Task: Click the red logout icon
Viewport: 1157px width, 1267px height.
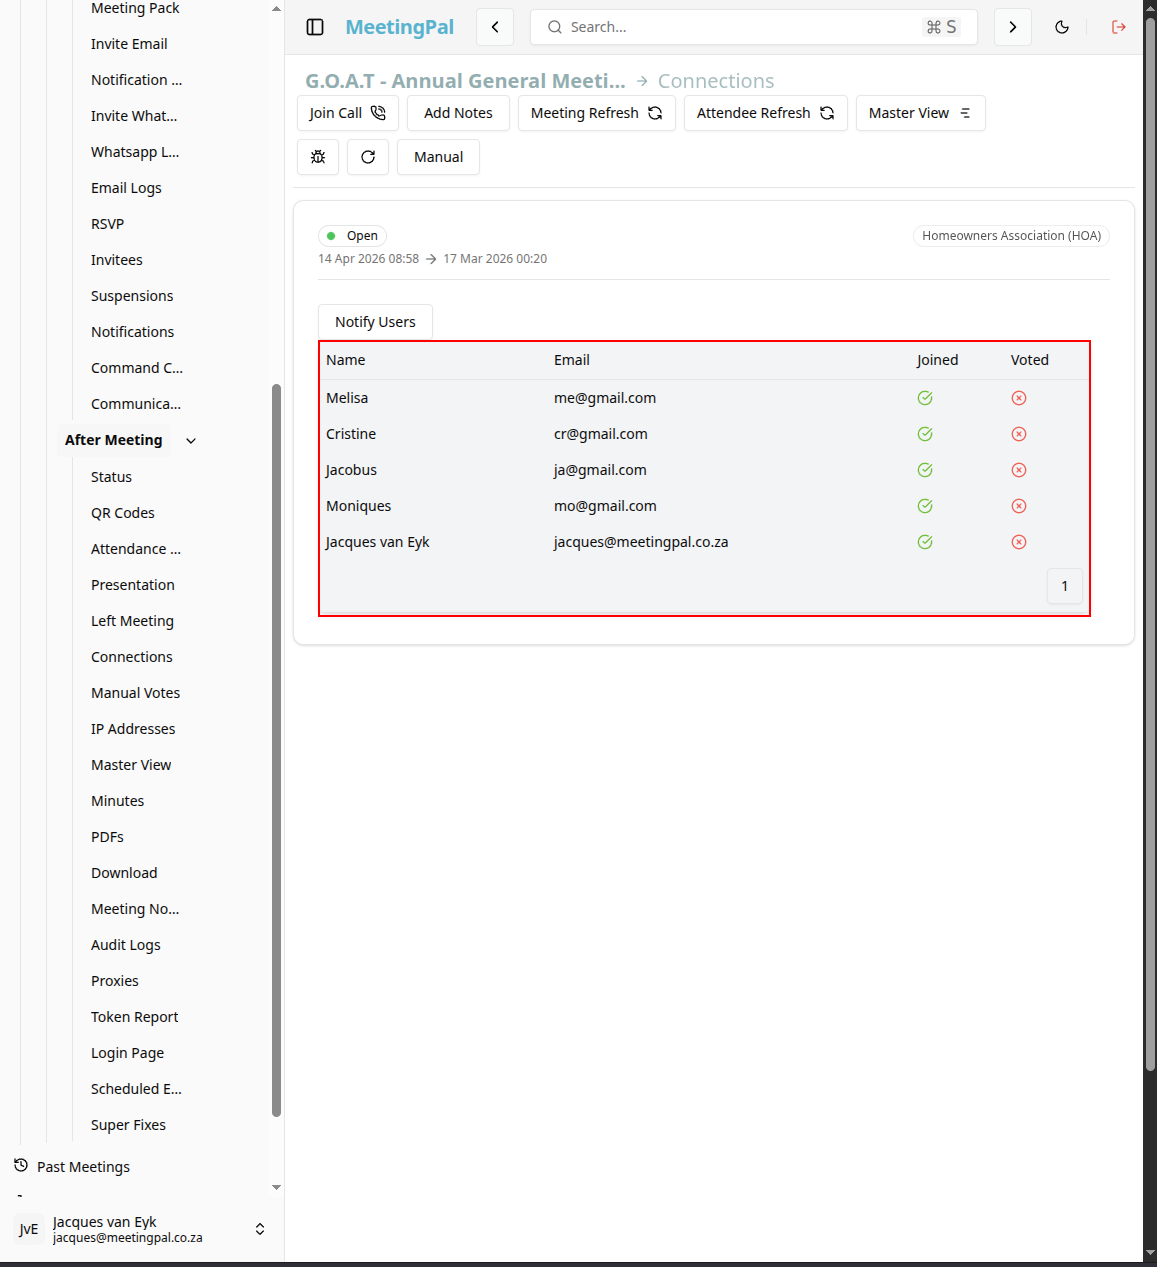Action: pos(1119,27)
